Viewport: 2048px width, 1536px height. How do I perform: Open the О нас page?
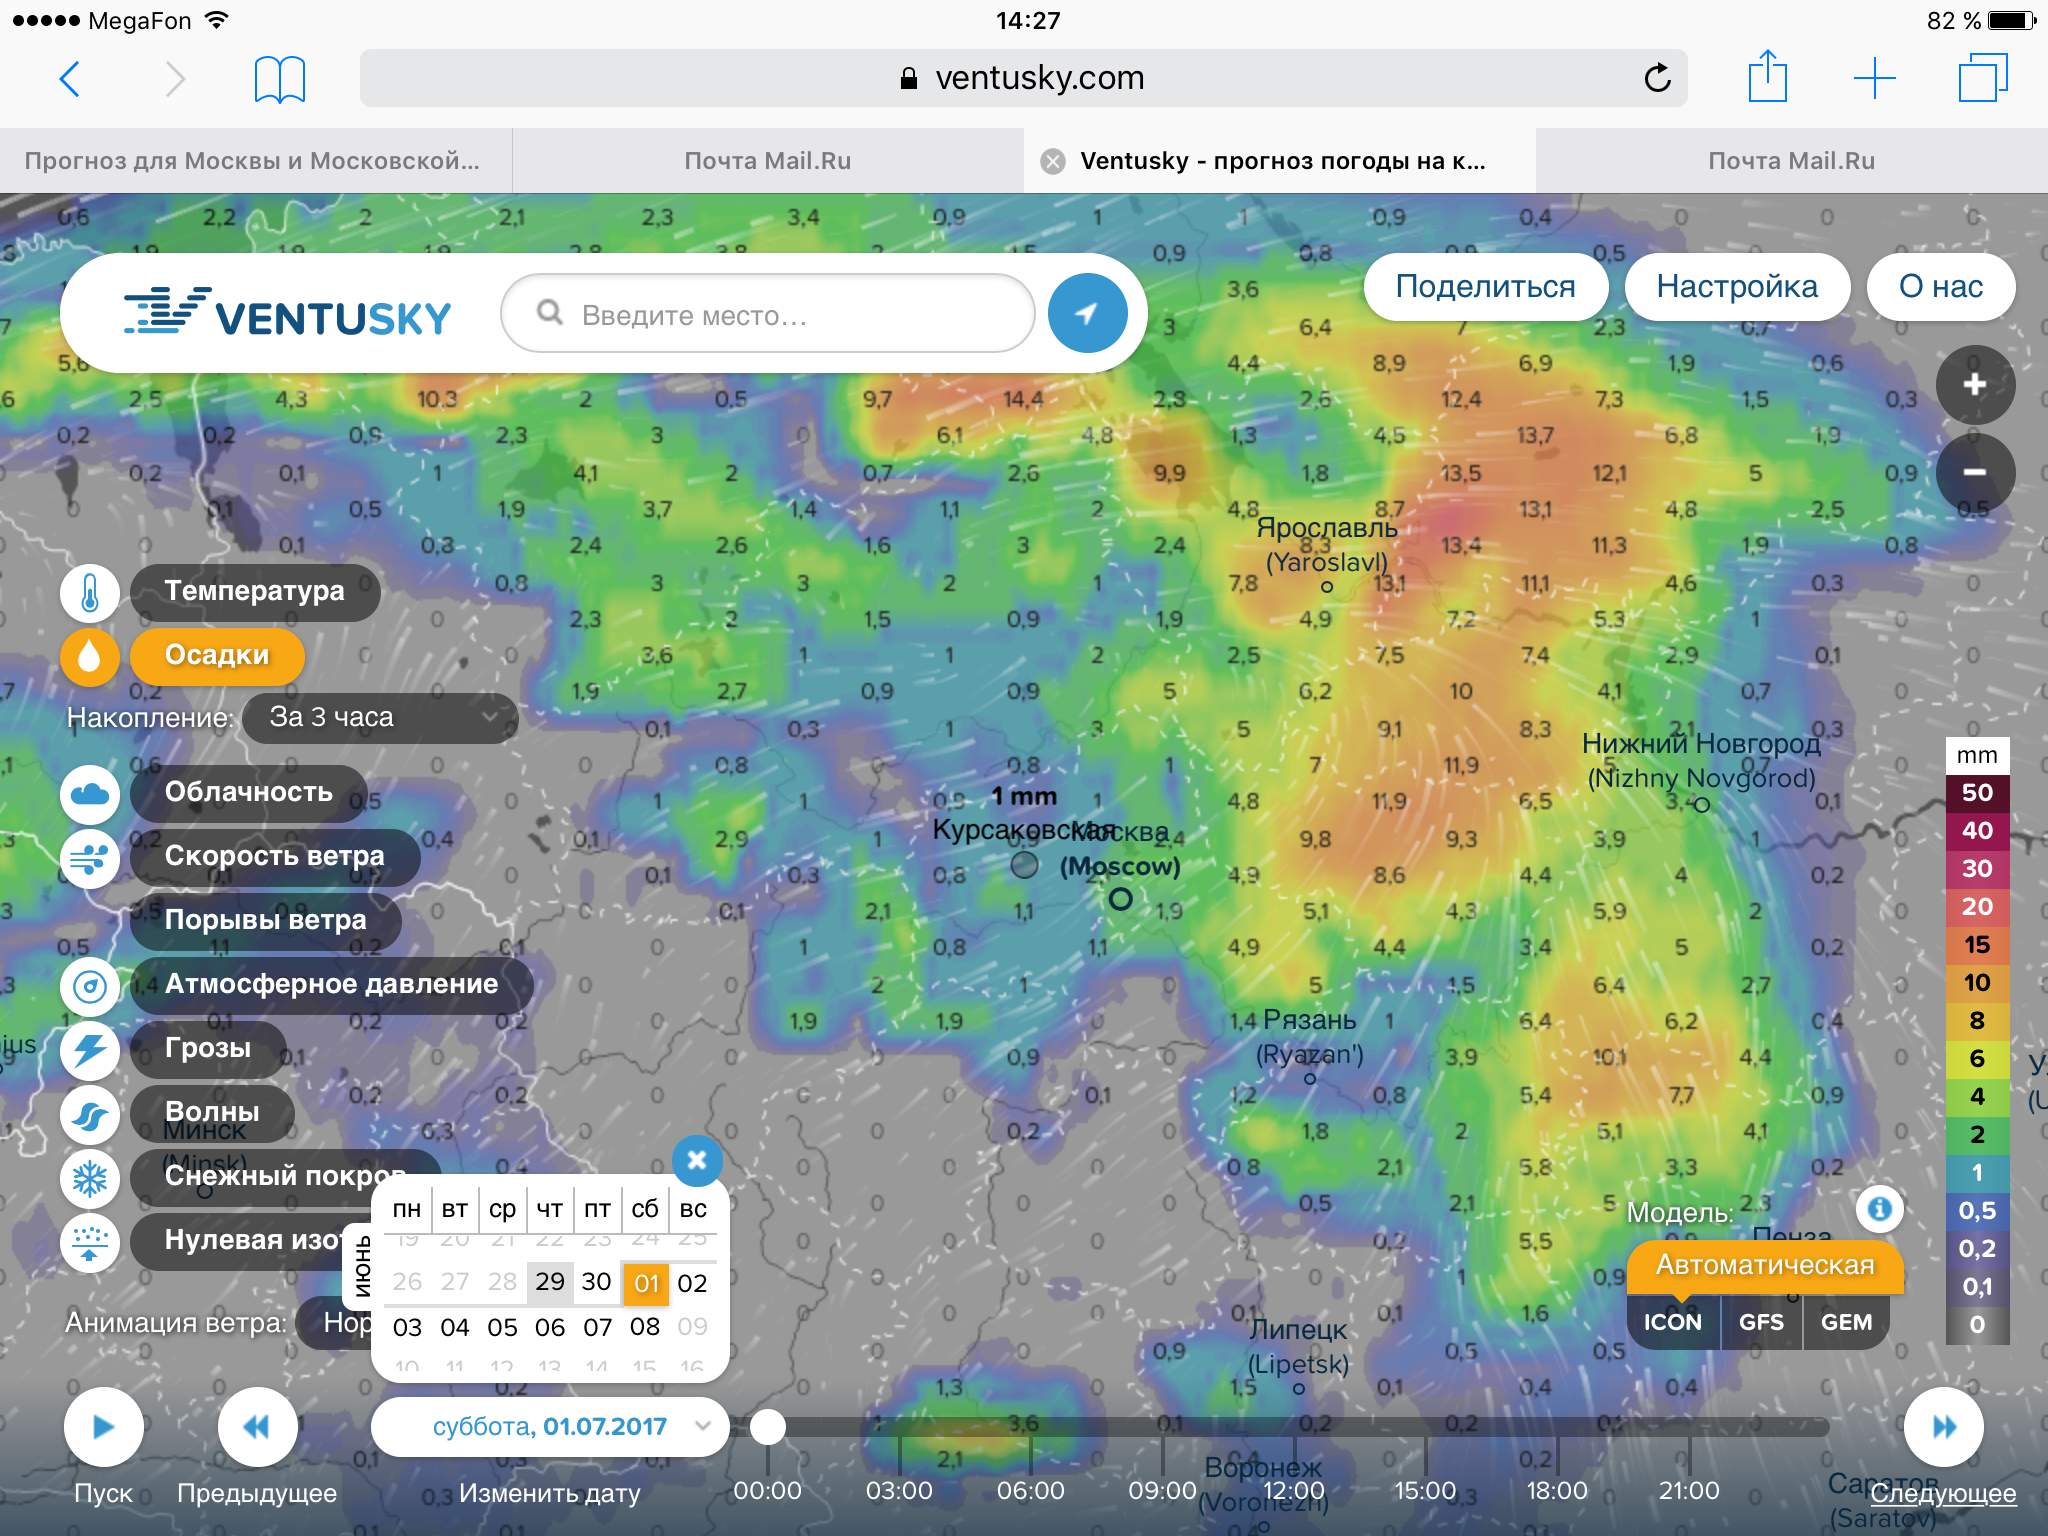(x=1940, y=287)
